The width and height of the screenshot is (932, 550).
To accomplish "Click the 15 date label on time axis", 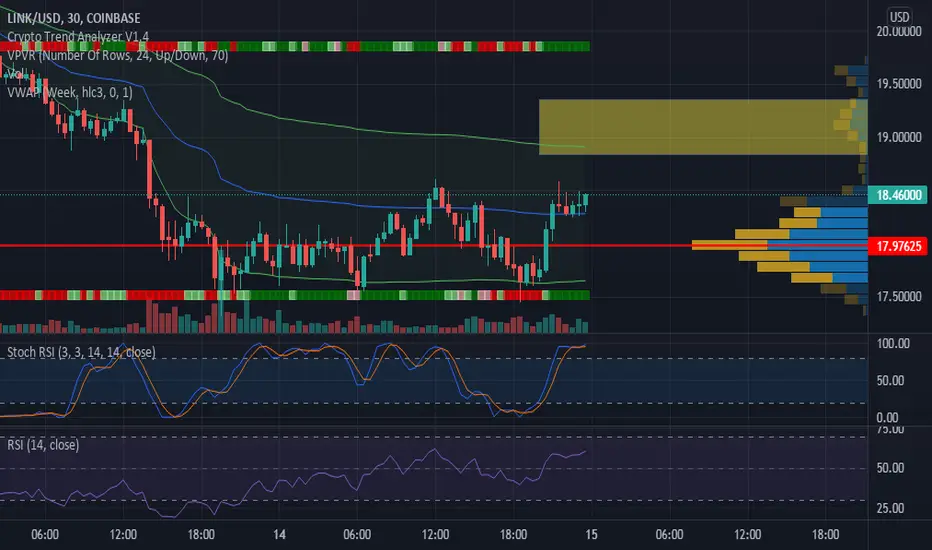I will coord(591,535).
